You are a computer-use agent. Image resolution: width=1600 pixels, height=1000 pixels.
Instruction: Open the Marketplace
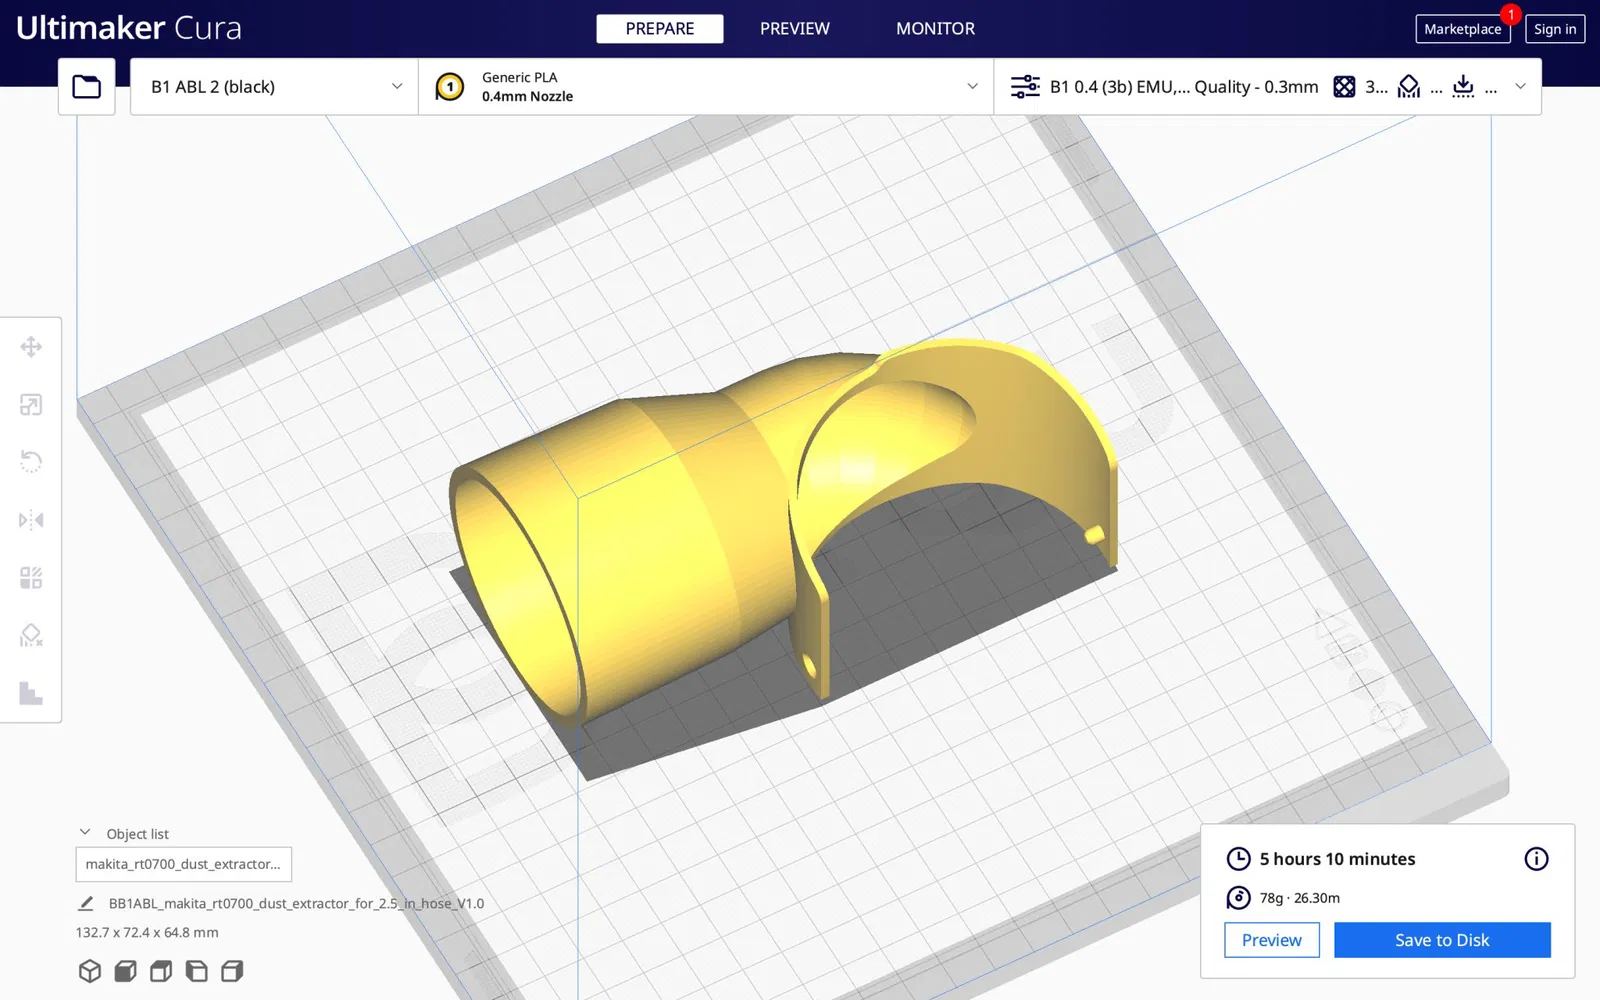pyautogui.click(x=1463, y=29)
